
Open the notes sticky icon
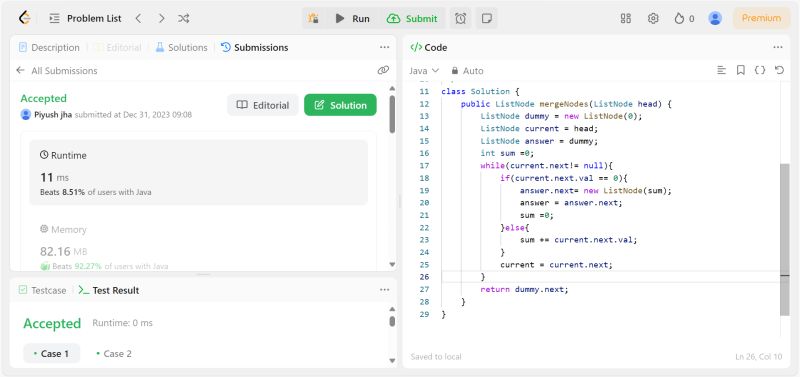pos(487,18)
